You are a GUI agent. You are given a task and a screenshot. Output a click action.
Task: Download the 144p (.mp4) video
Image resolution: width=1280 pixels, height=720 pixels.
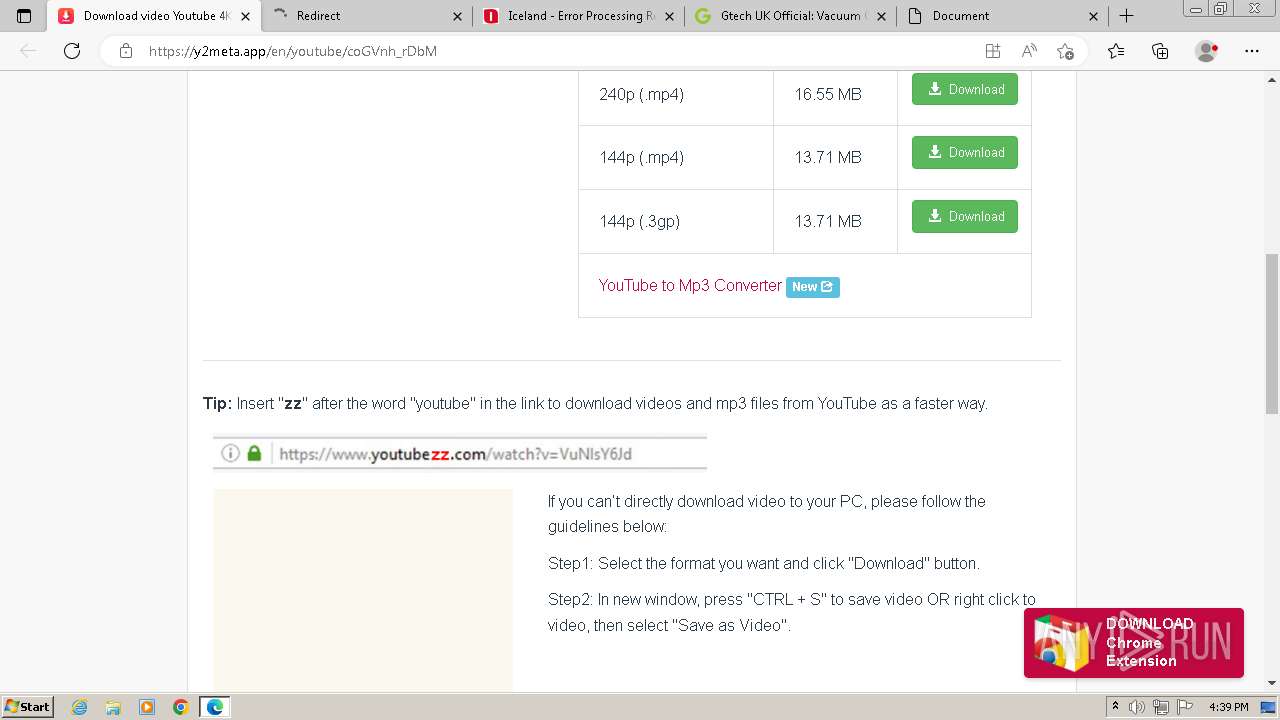pyautogui.click(x=965, y=152)
